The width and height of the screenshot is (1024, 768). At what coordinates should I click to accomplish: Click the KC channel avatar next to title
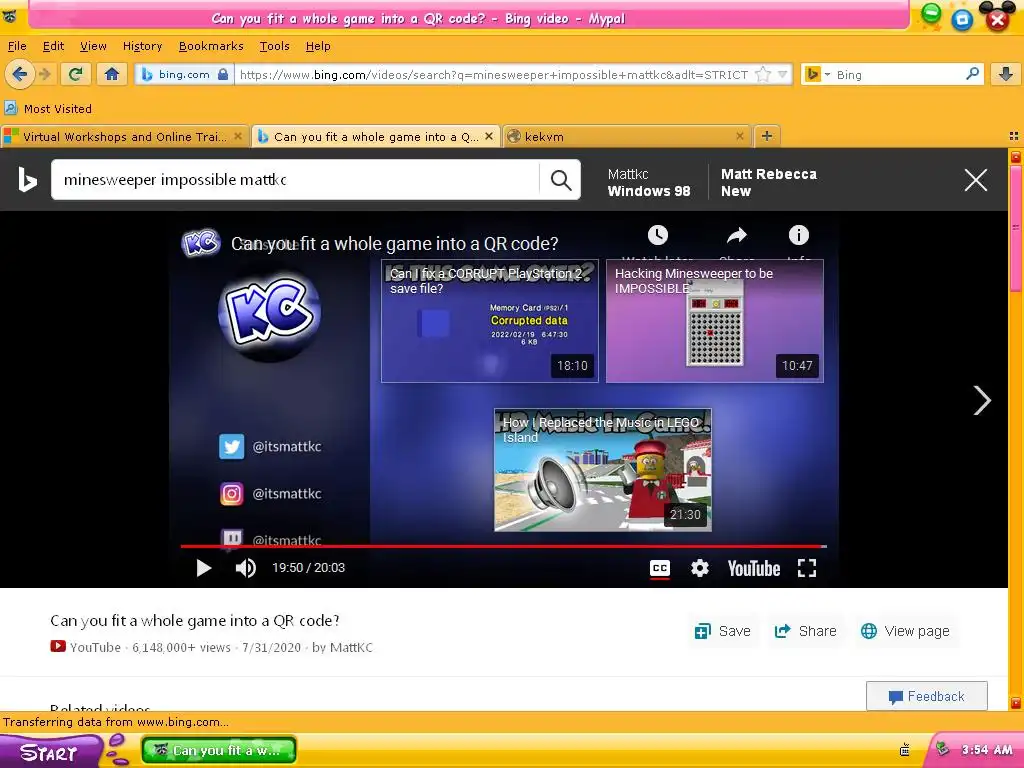click(x=200, y=243)
